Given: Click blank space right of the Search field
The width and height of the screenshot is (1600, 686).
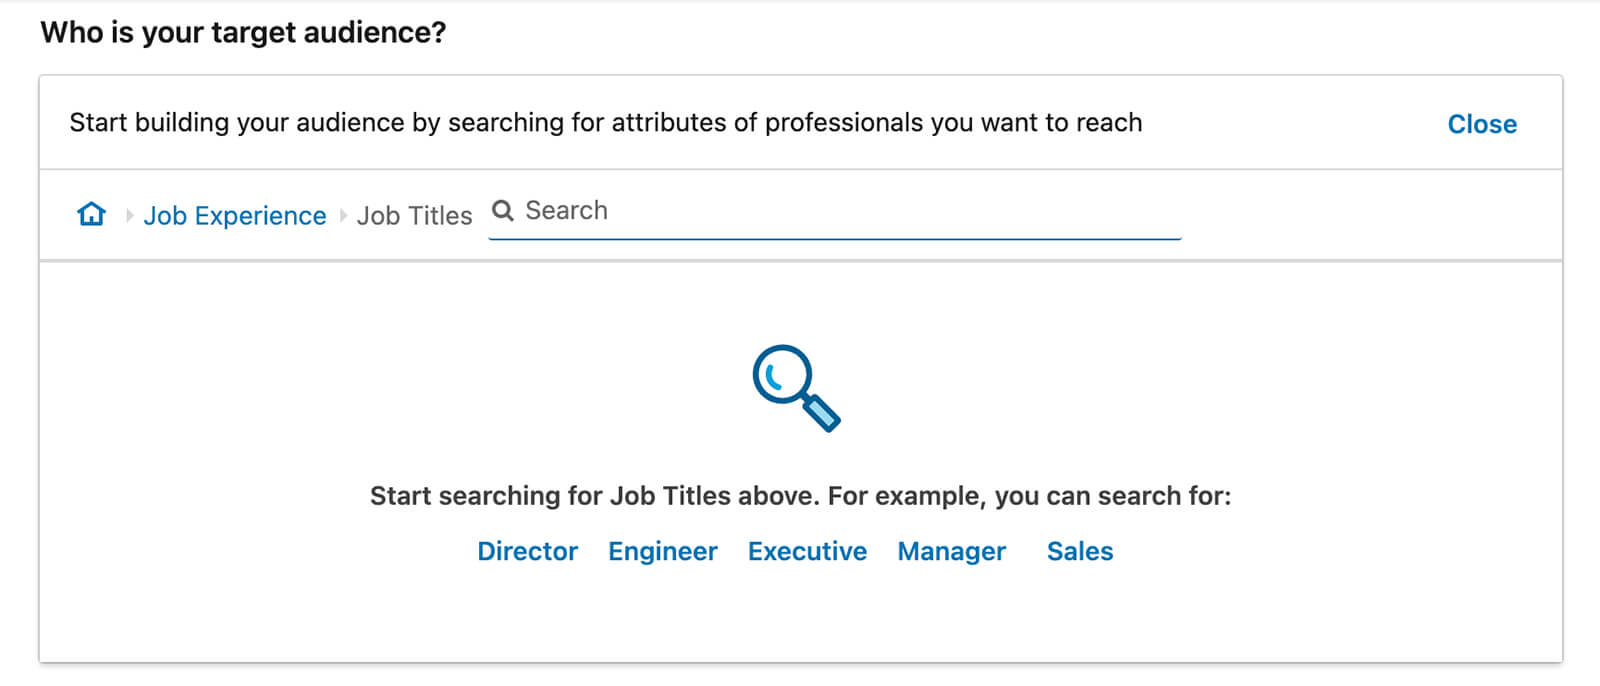Looking at the screenshot, I should pos(1370,214).
